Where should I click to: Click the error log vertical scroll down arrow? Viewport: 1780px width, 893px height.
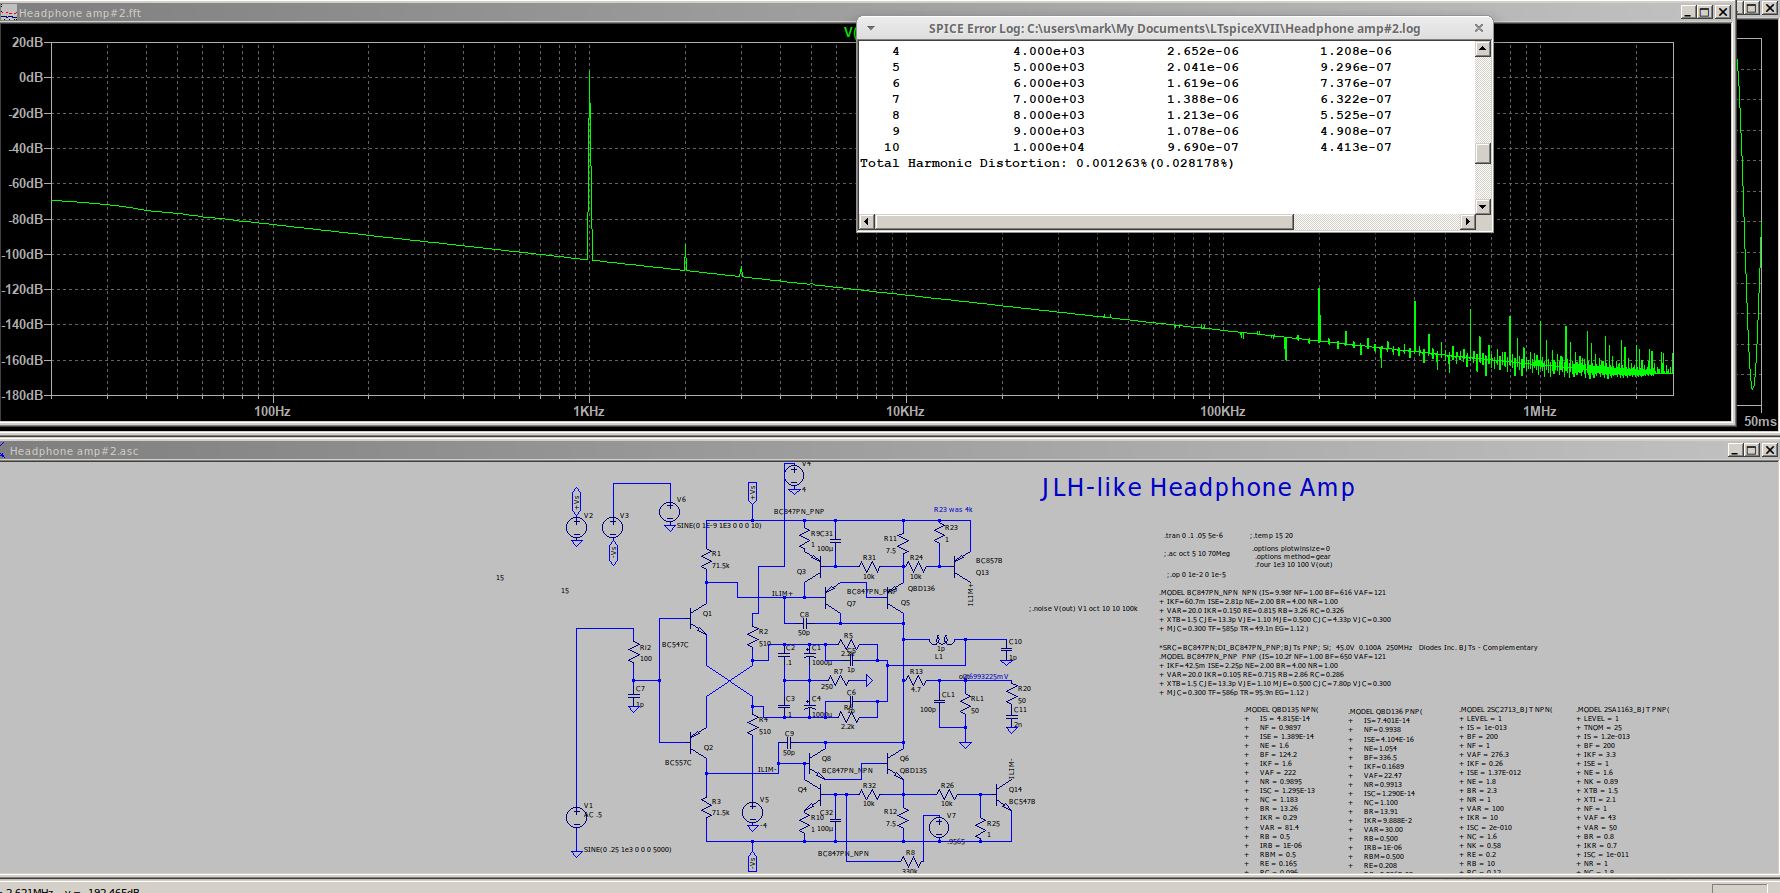point(1483,206)
